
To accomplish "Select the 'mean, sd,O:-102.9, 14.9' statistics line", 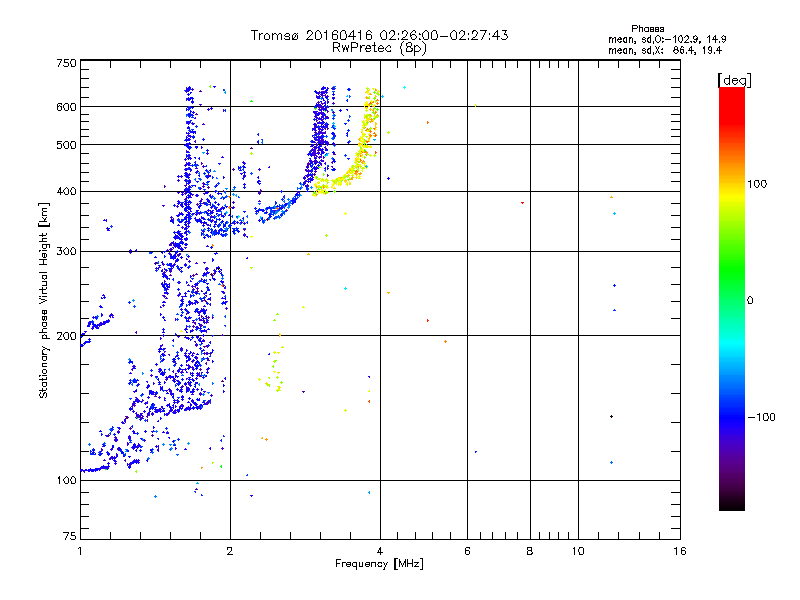I will pyautogui.click(x=667, y=39).
